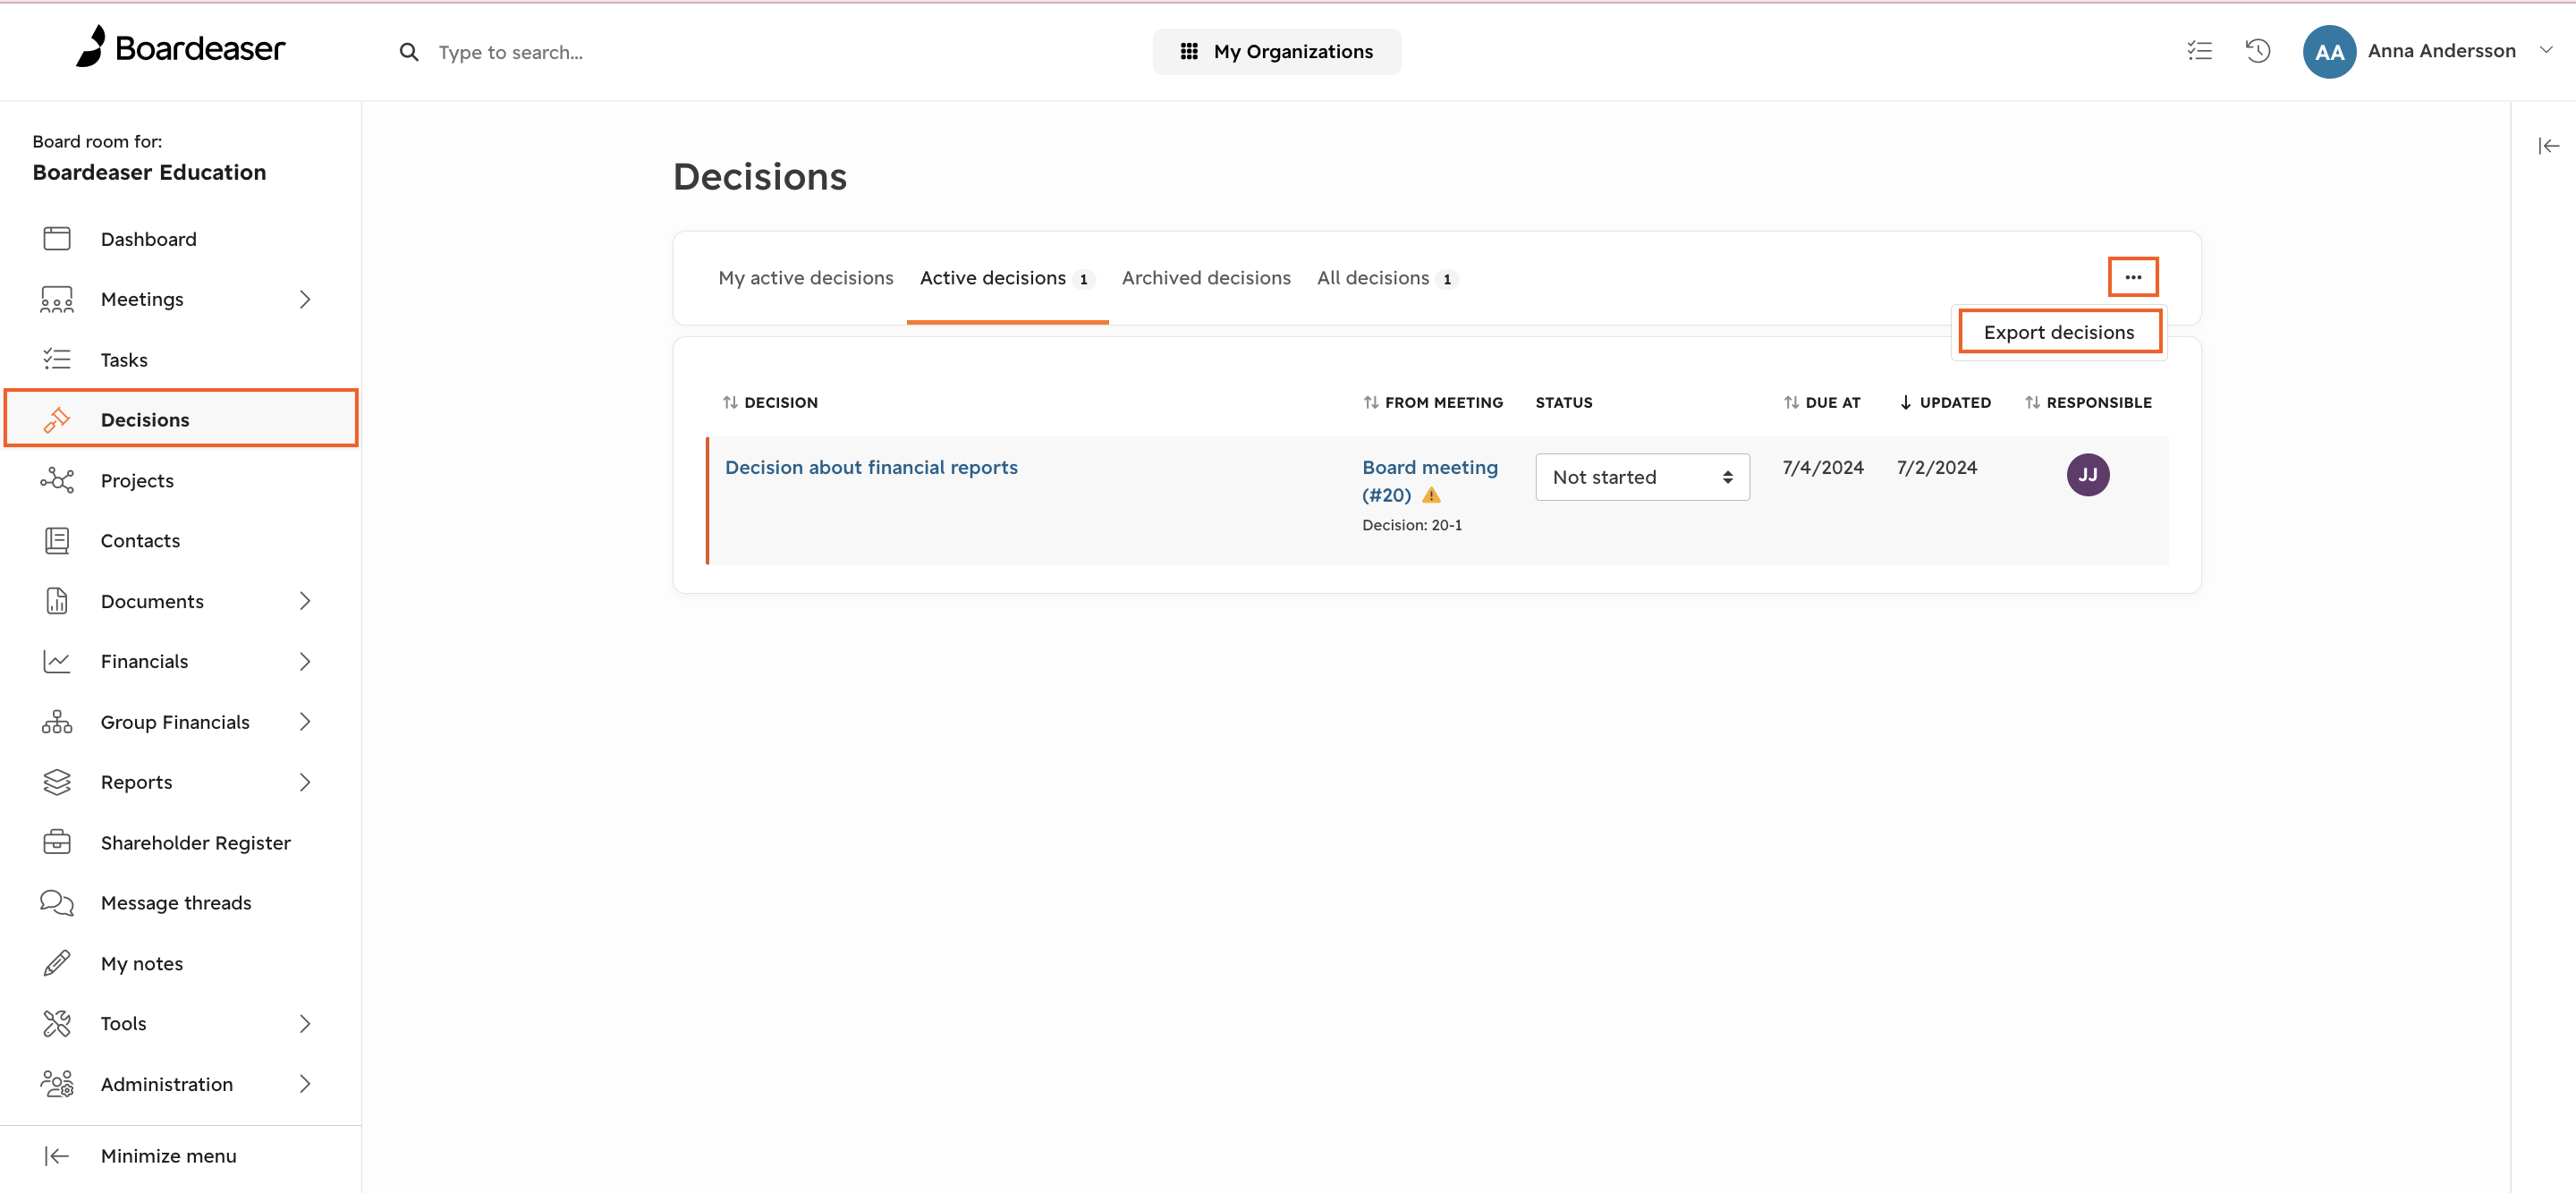Screen dimensions: 2576x1193
Task: Click the Financials chart icon
Action: tap(57, 662)
